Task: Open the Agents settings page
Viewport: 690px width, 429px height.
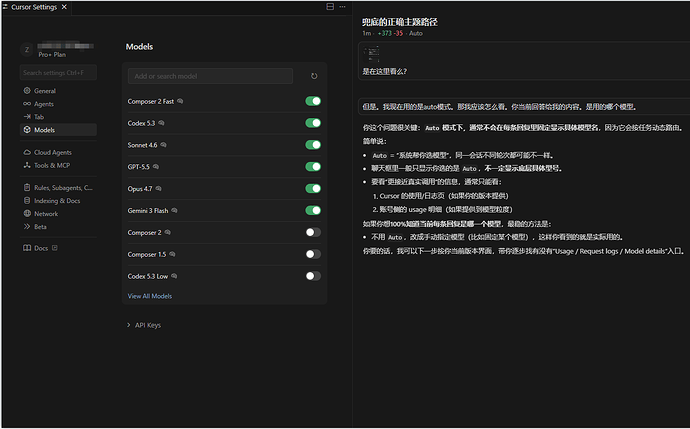Action: pos(58,104)
